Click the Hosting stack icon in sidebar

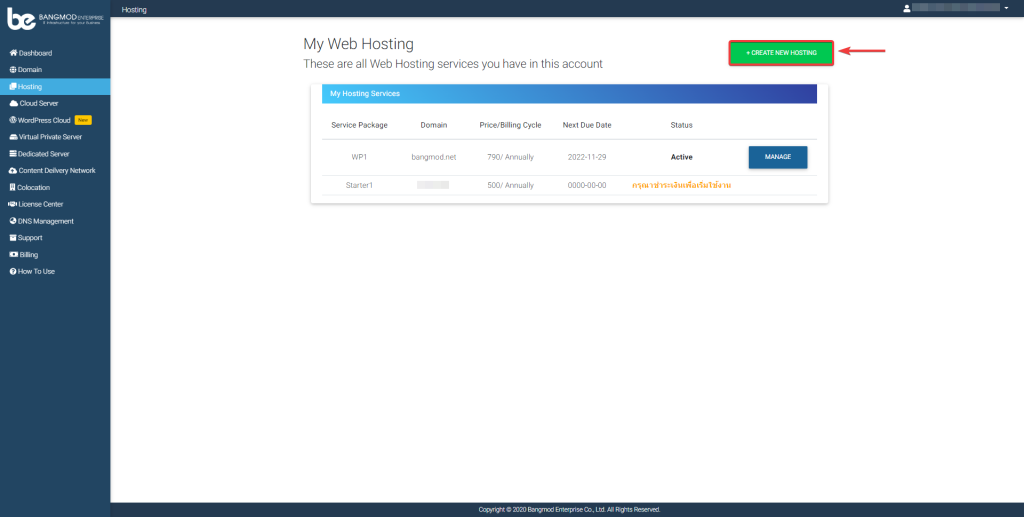click(x=13, y=87)
